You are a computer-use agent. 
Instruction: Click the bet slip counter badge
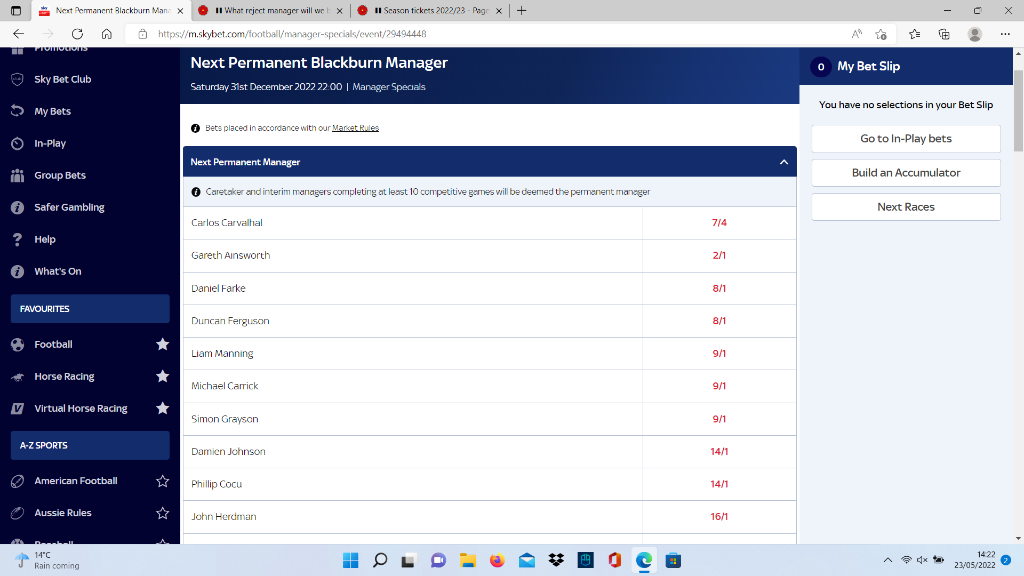(x=821, y=67)
